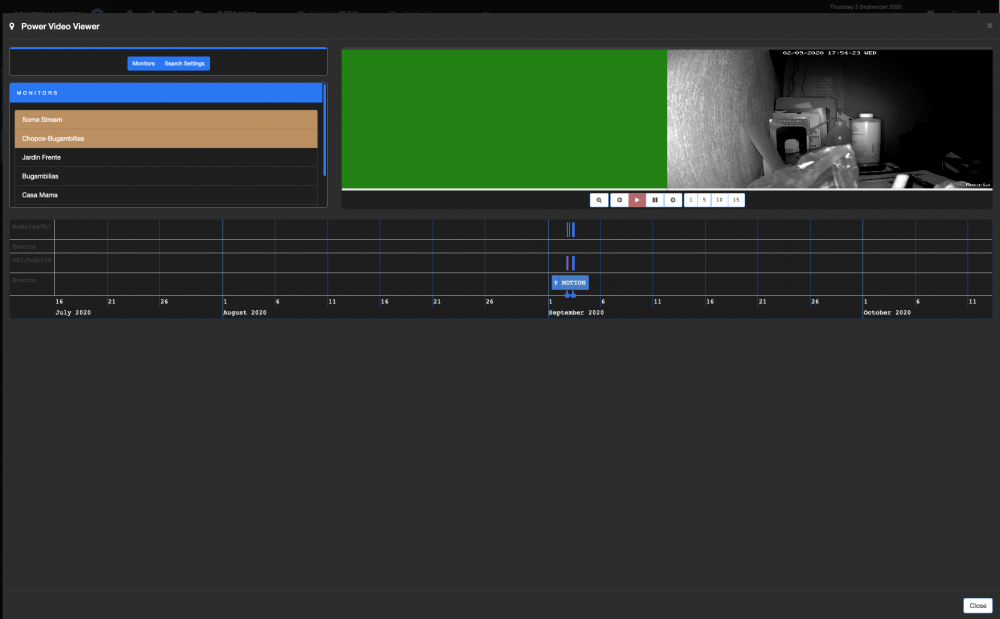Select the Jardin Frente monitor

166,157
